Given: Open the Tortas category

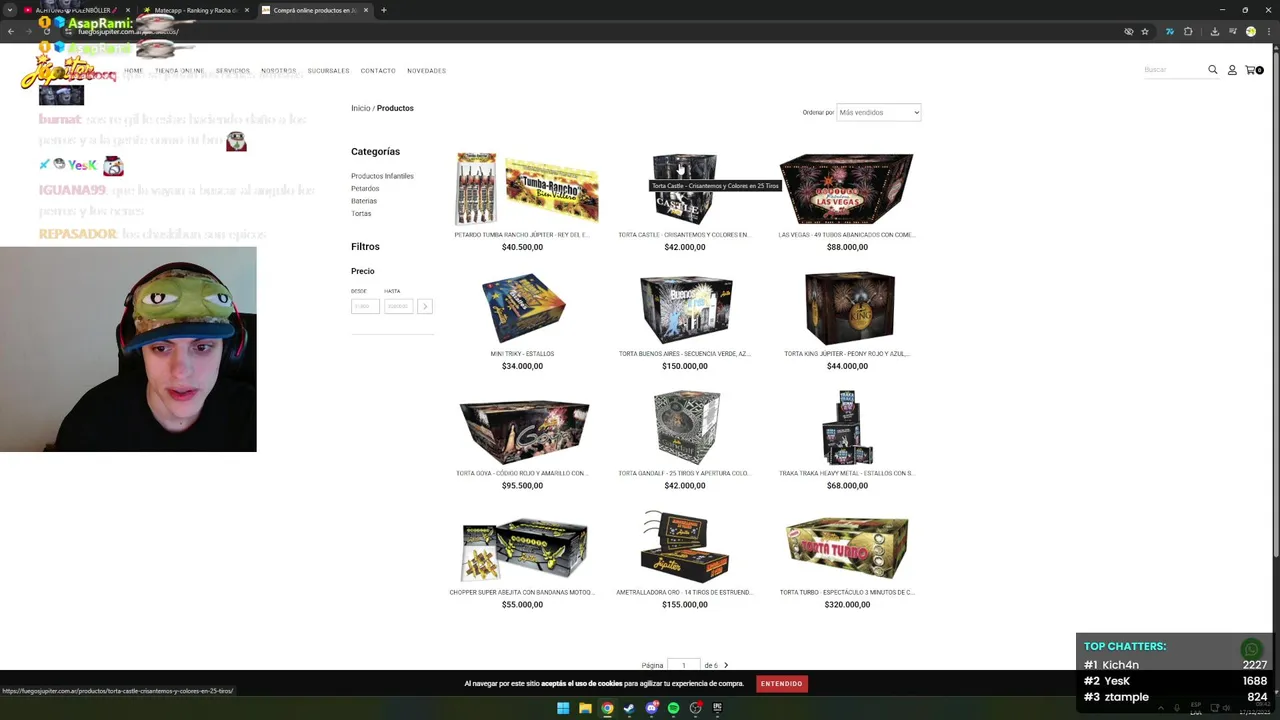Looking at the screenshot, I should pos(361,213).
